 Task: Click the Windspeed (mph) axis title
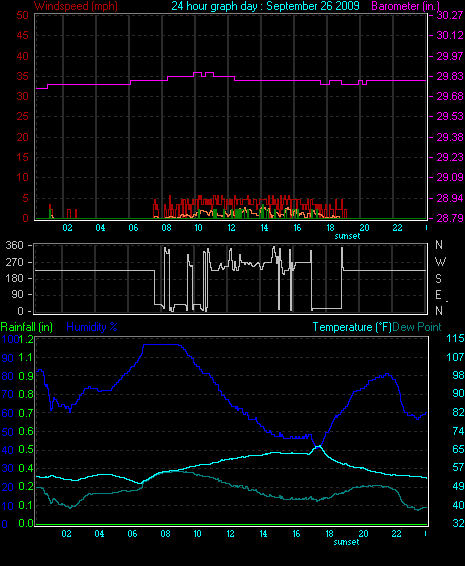[76, 6]
